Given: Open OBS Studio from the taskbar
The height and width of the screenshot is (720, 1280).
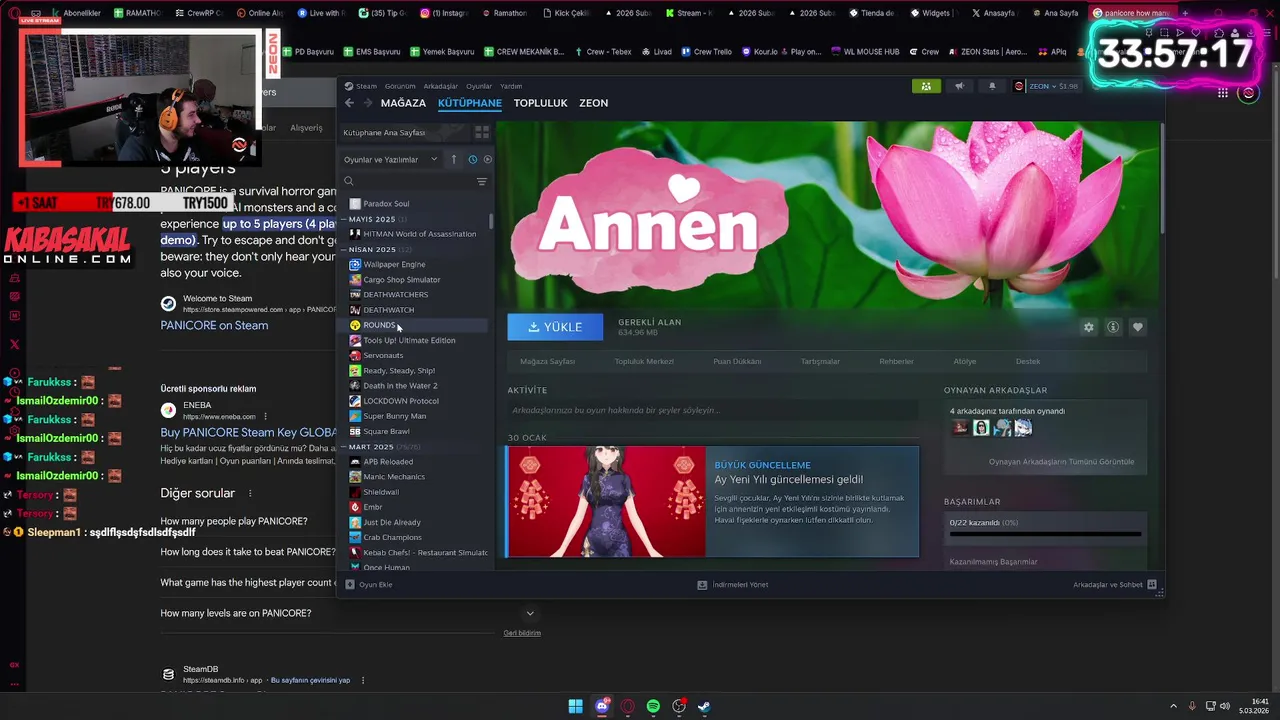Looking at the screenshot, I should pyautogui.click(x=679, y=706).
